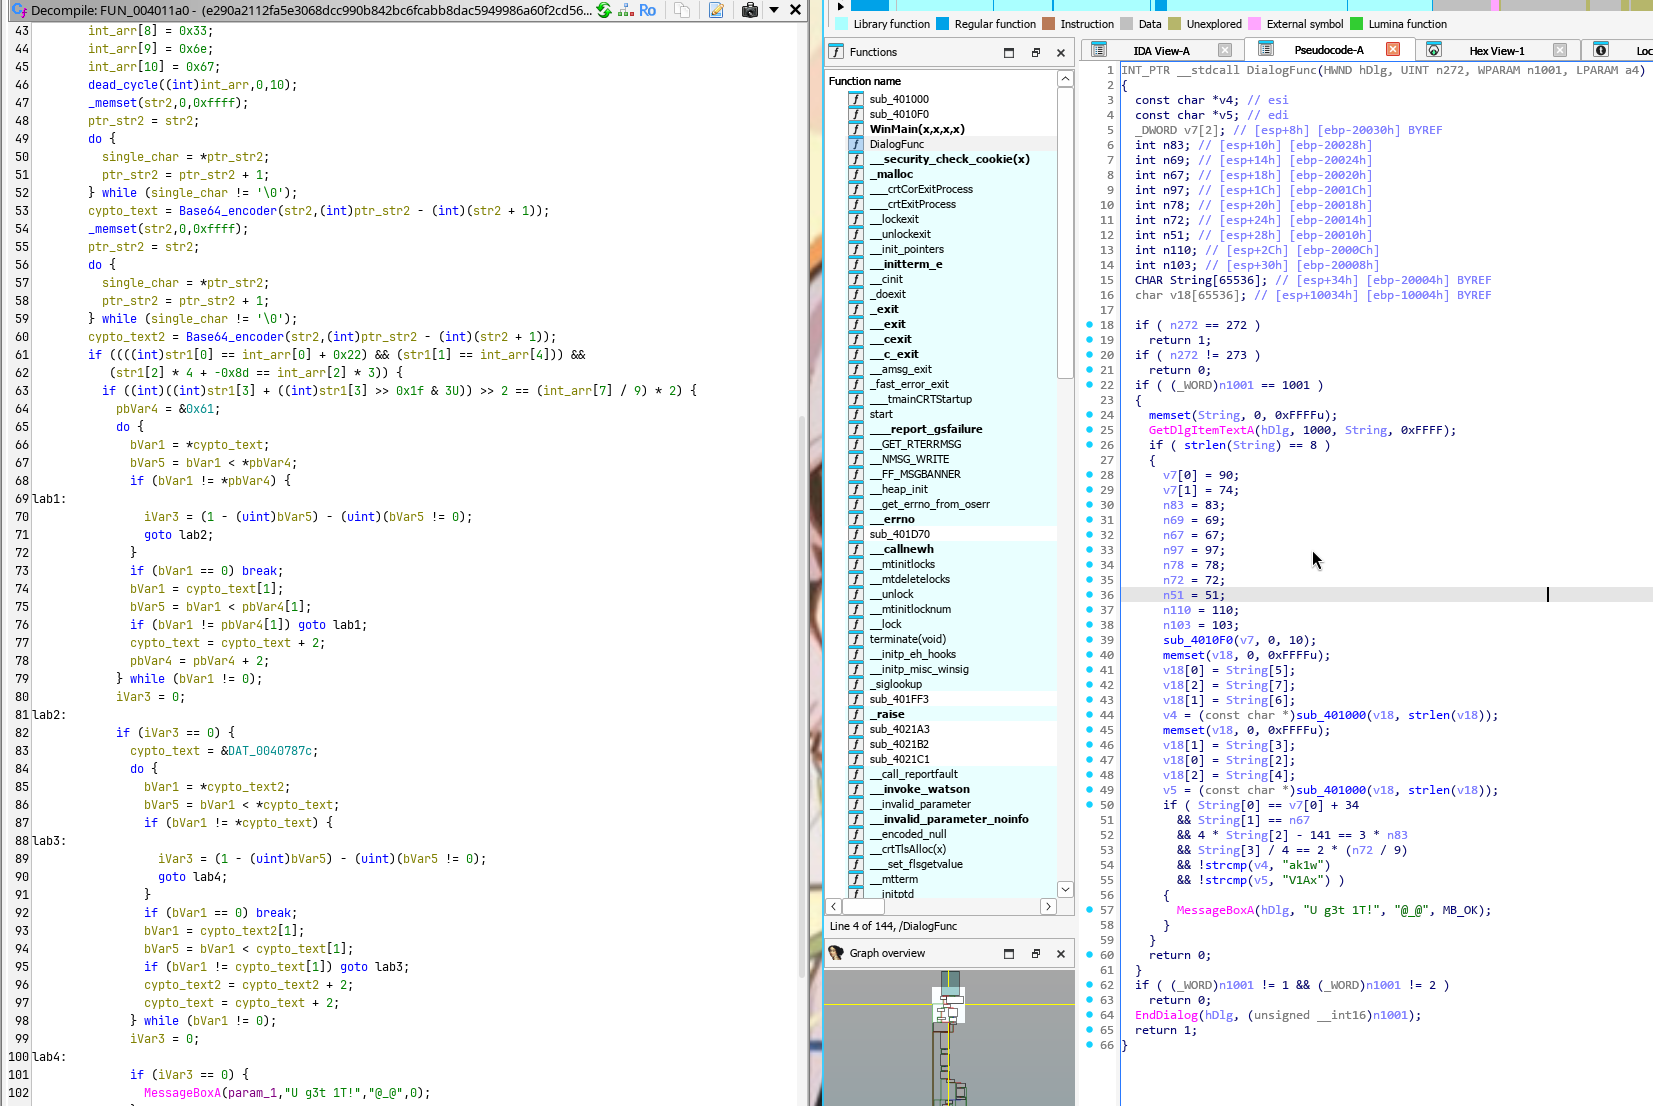Close the Hex View-1 tab
The height and width of the screenshot is (1106, 1653).
click(1560, 50)
